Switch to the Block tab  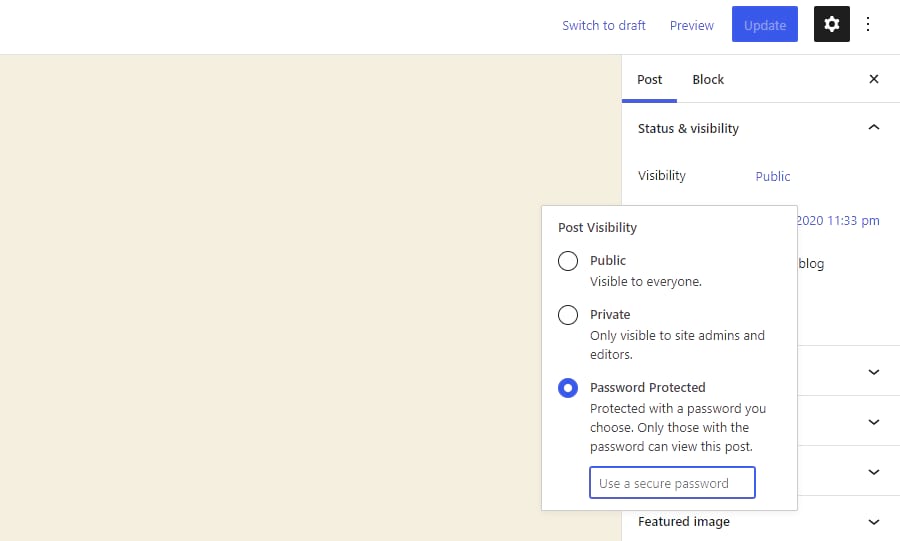708,79
